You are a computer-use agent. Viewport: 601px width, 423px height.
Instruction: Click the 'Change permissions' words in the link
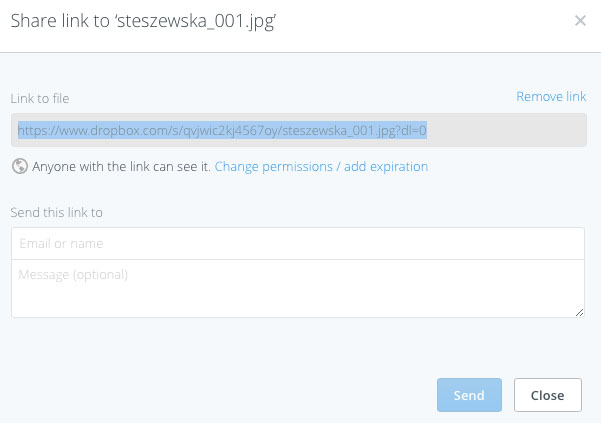click(272, 167)
